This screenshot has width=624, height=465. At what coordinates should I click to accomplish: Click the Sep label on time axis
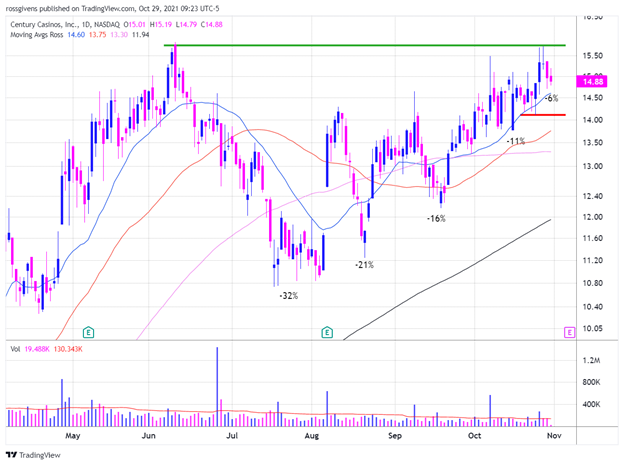pos(395,436)
